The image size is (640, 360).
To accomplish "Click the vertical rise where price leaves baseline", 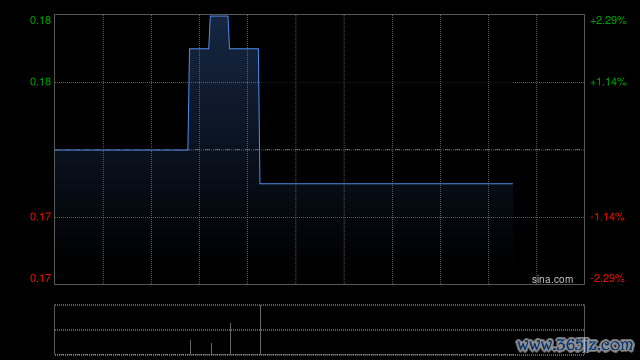I will [x=189, y=99].
